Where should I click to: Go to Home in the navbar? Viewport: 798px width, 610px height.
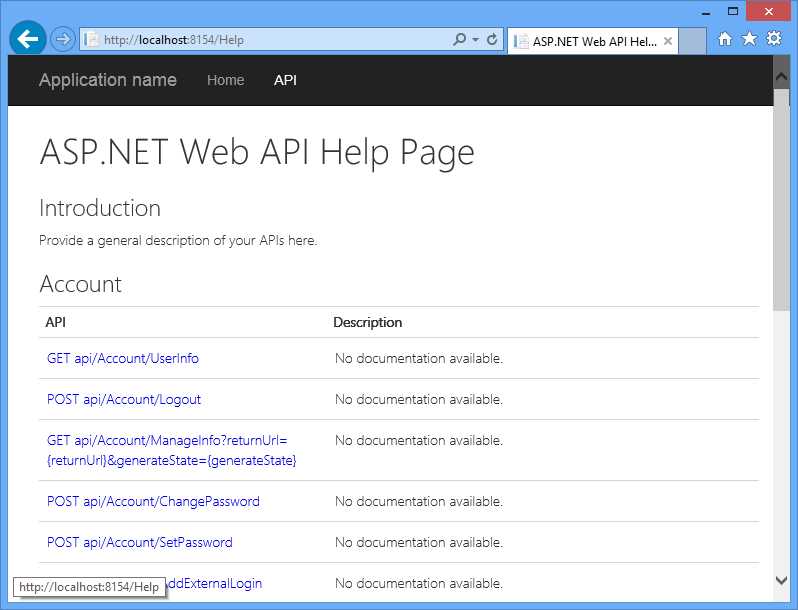pyautogui.click(x=225, y=80)
